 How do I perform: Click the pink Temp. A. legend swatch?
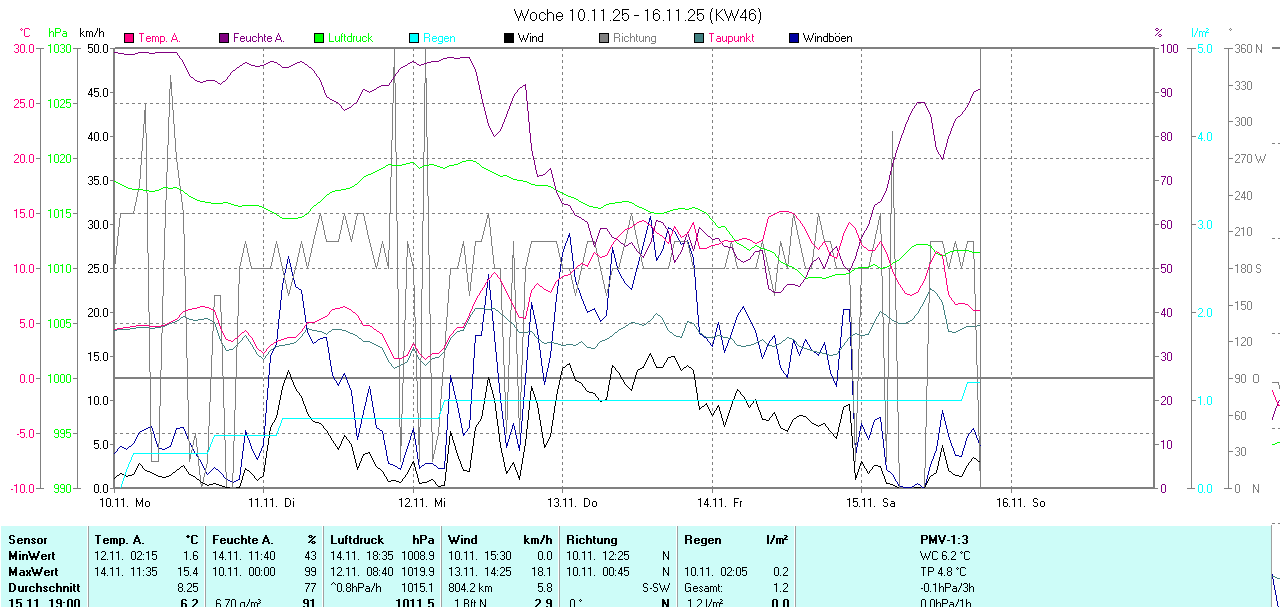tap(129, 38)
